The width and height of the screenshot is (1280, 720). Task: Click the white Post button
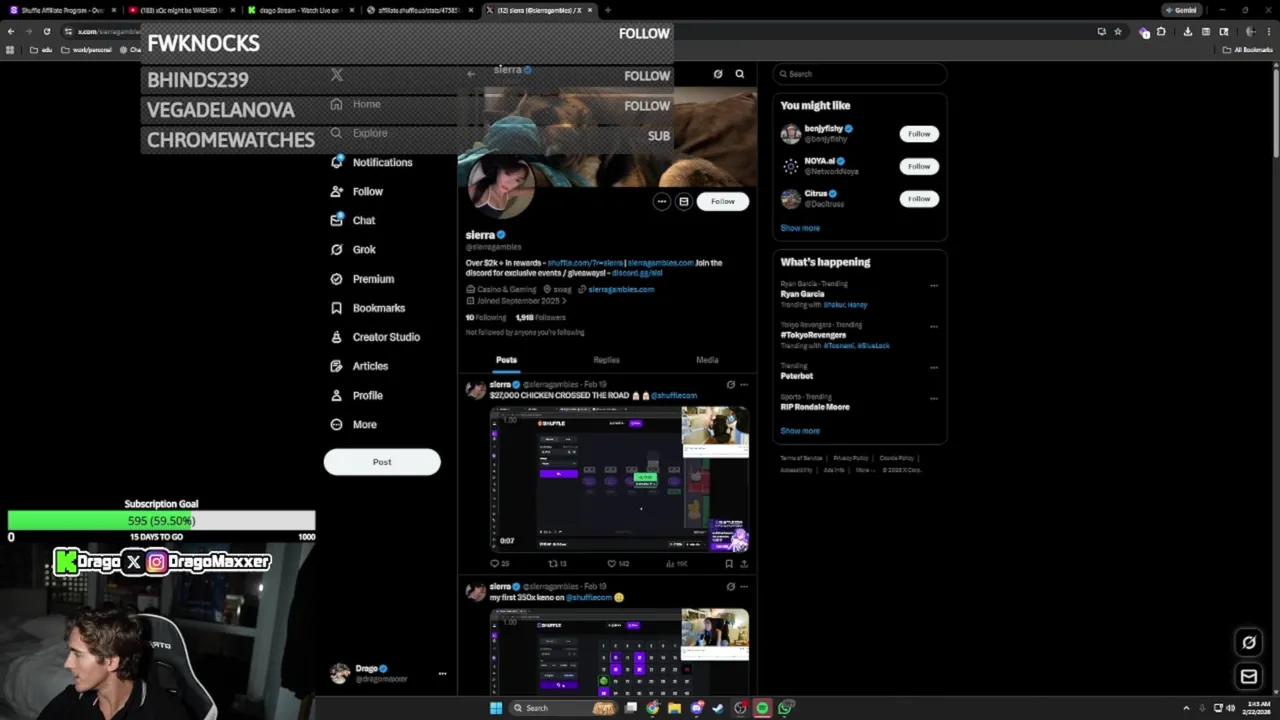pyautogui.click(x=382, y=462)
